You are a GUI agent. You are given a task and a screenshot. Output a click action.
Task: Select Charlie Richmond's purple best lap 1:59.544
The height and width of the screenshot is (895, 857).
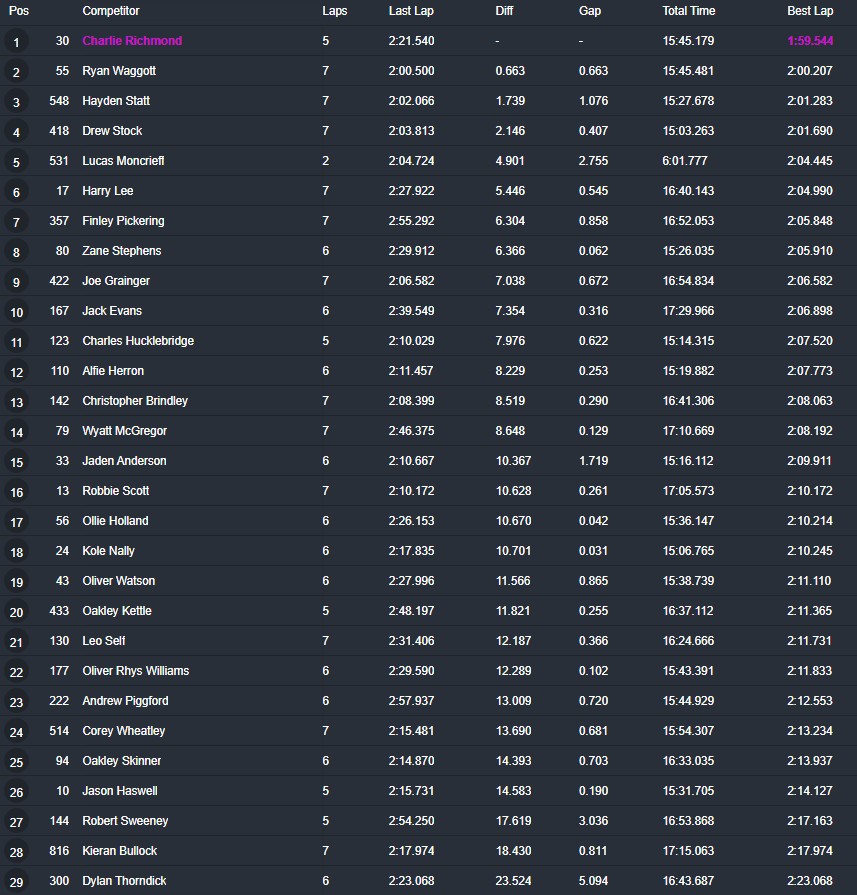click(810, 41)
